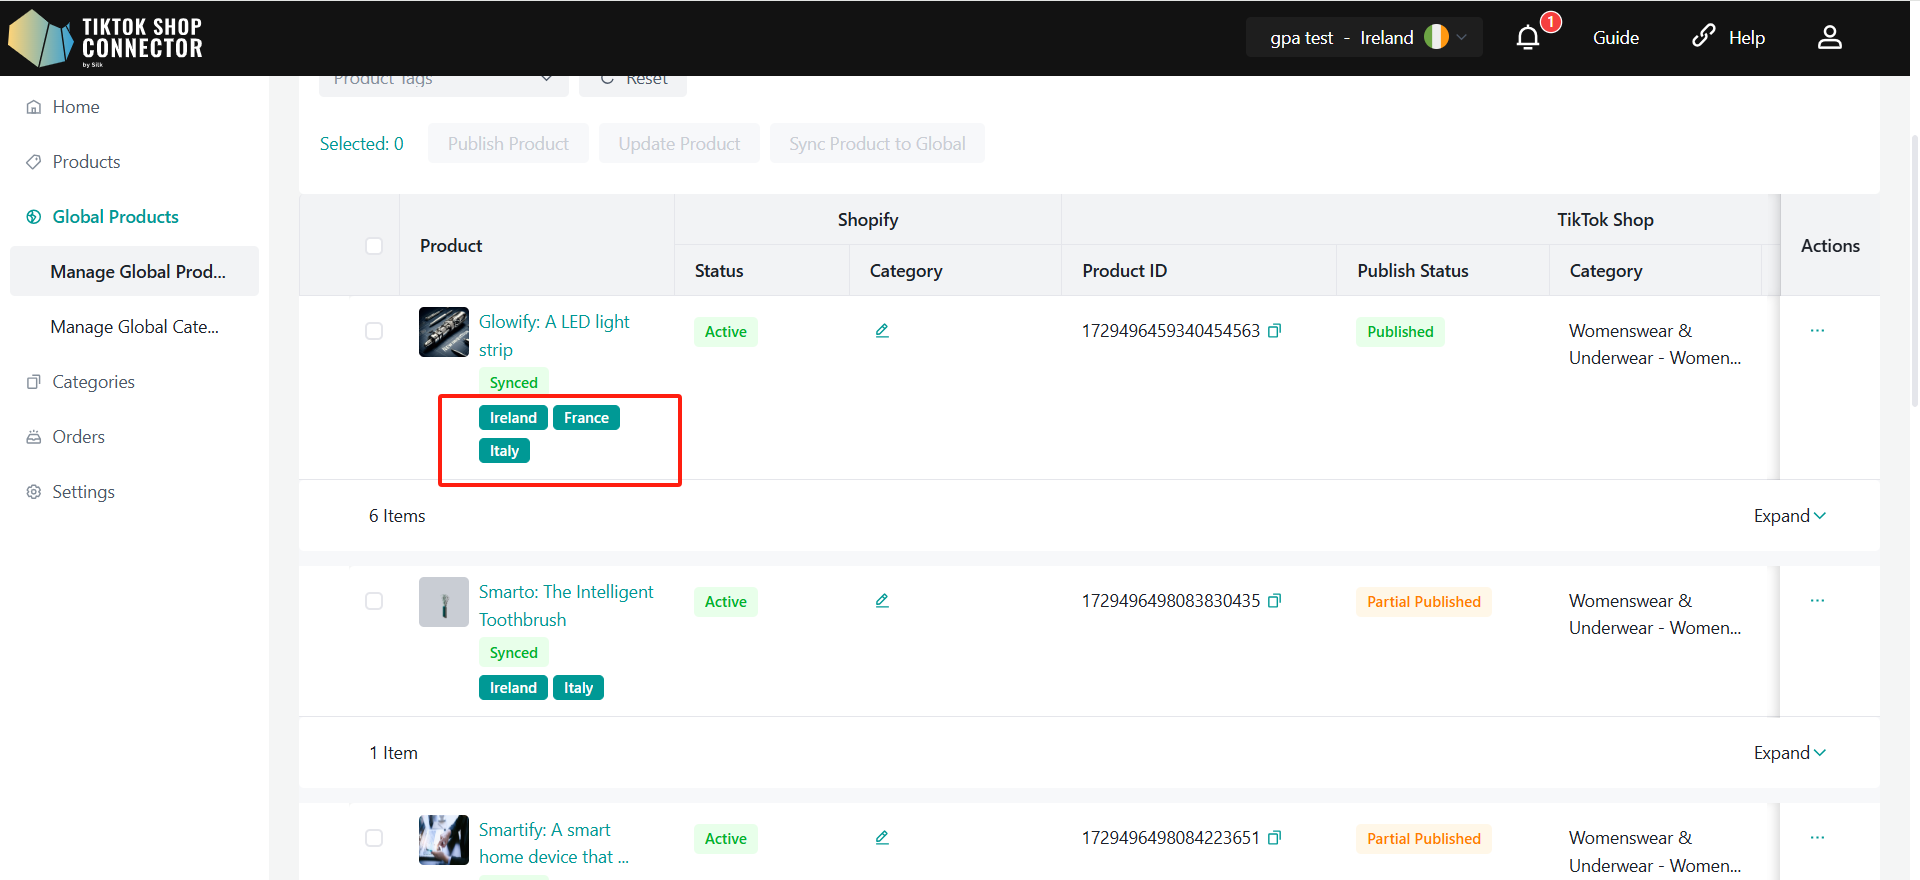Click the Selected: 0 counter text
This screenshot has height=880, width=1920.
pyautogui.click(x=362, y=144)
